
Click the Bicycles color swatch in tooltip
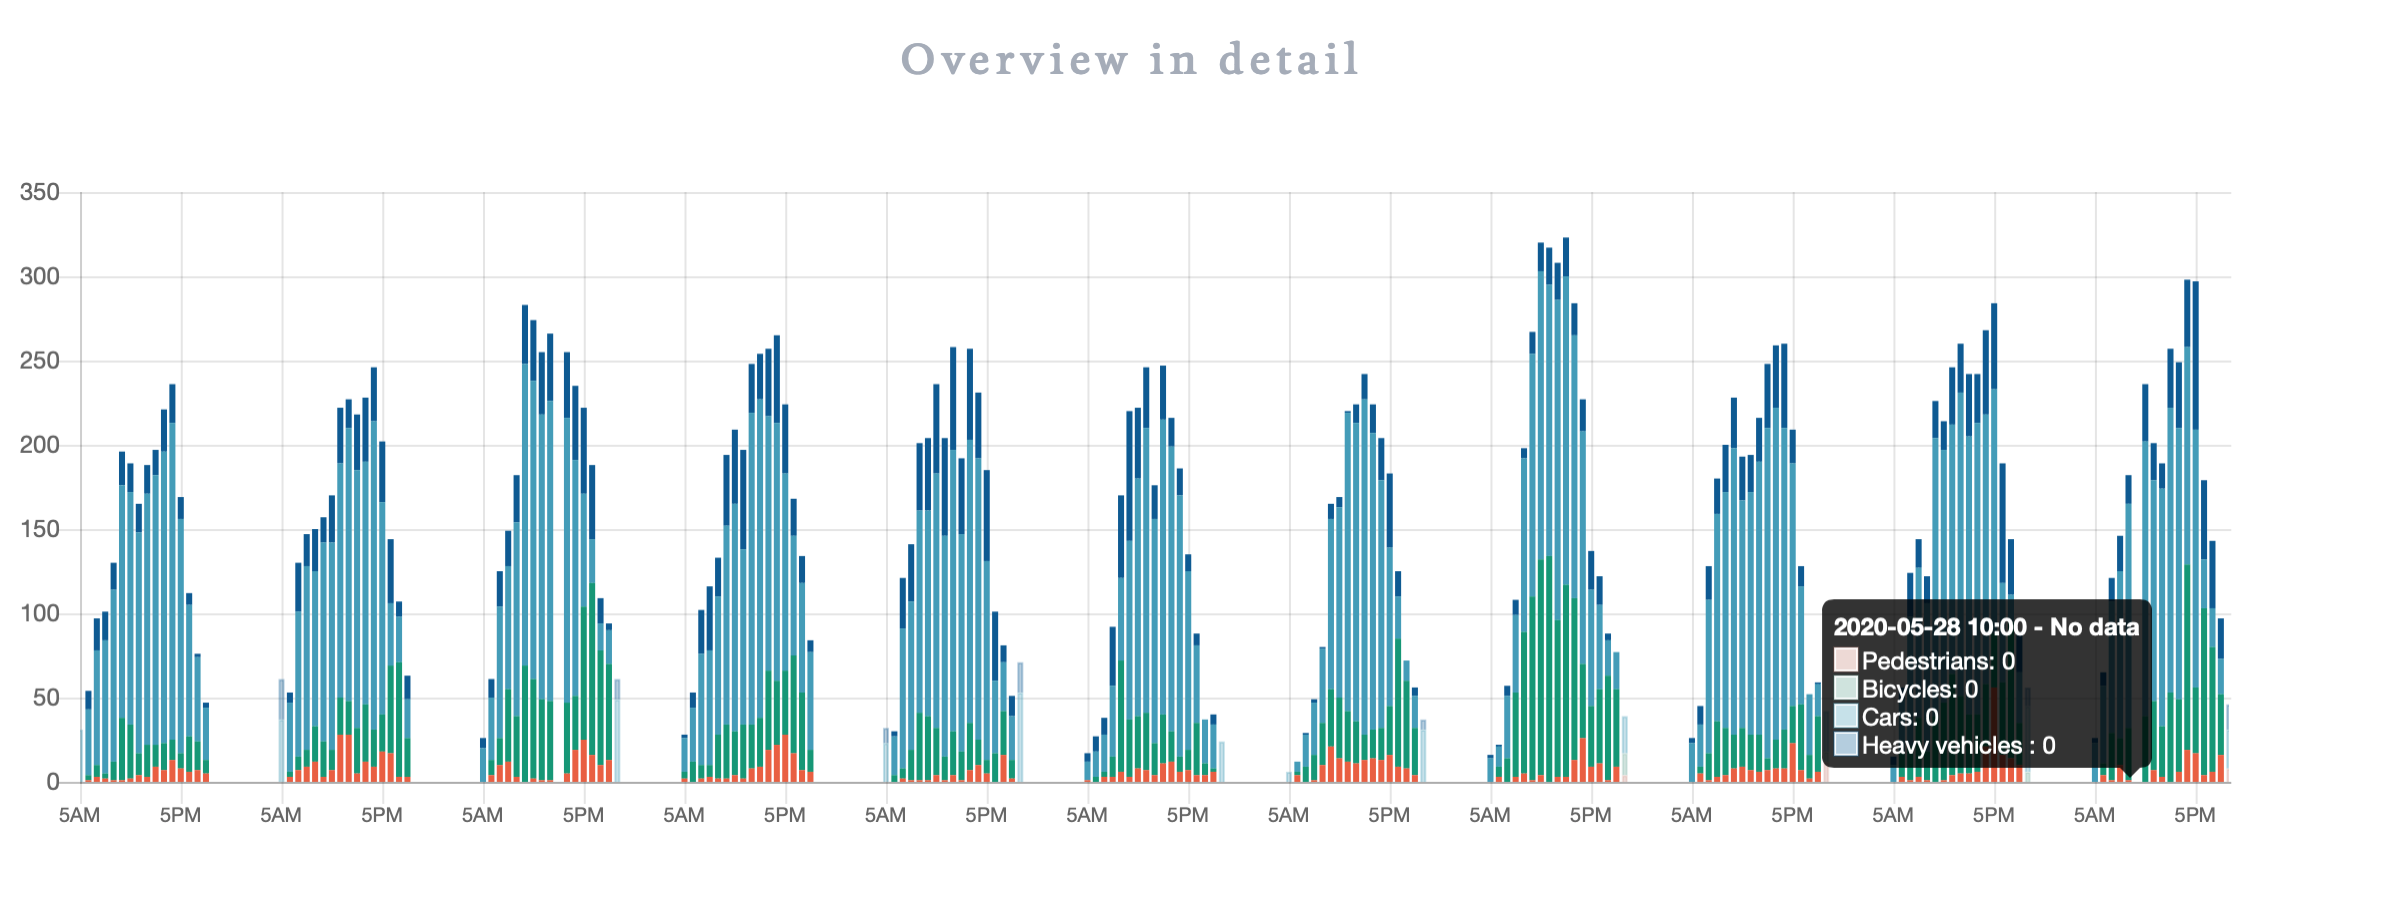click(1845, 688)
